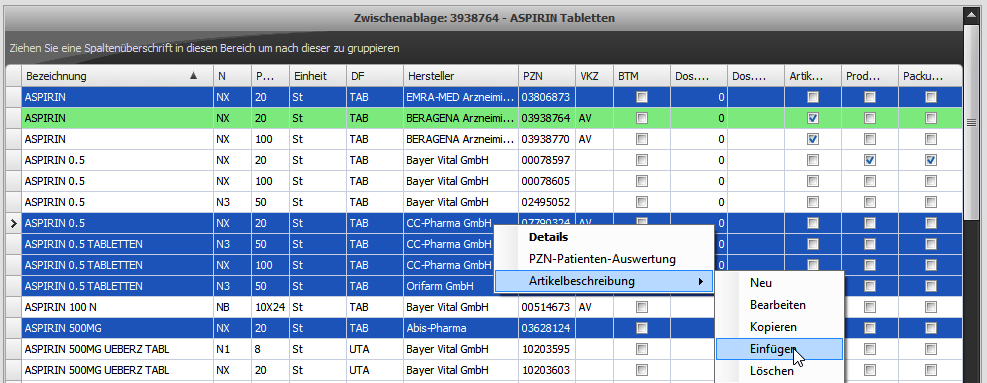987x383 pixels.
Task: Click the BTM column header
Action: click(x=642, y=76)
